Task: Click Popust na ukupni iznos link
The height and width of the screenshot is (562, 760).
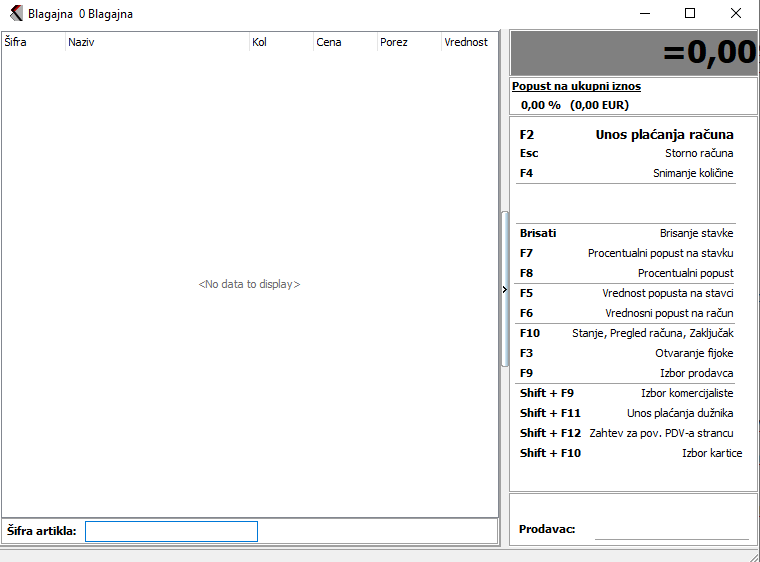Action: pos(576,86)
